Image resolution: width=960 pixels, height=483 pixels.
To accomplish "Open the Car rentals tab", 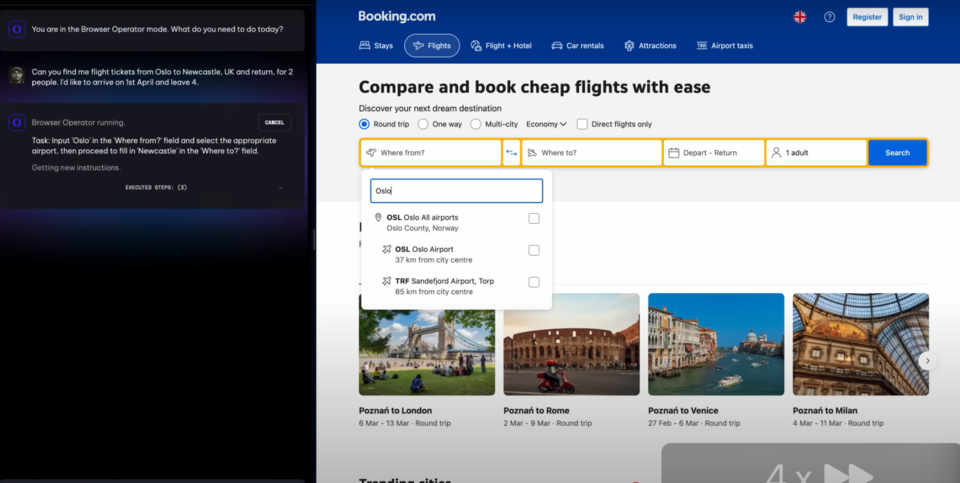I will point(580,46).
